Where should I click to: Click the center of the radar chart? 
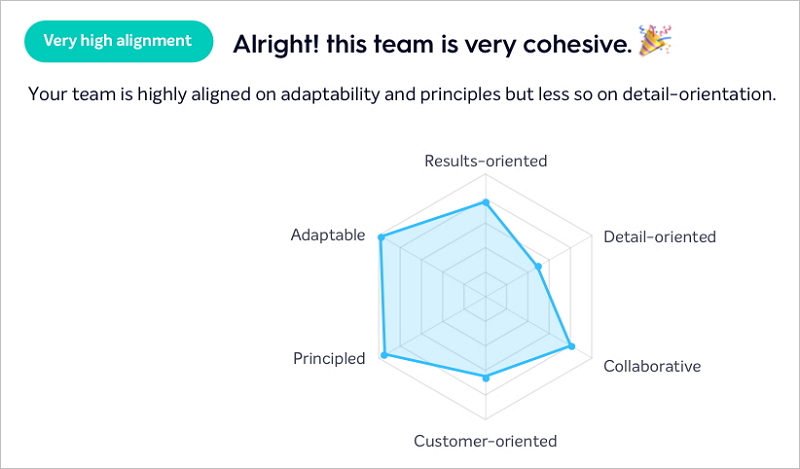click(x=486, y=297)
